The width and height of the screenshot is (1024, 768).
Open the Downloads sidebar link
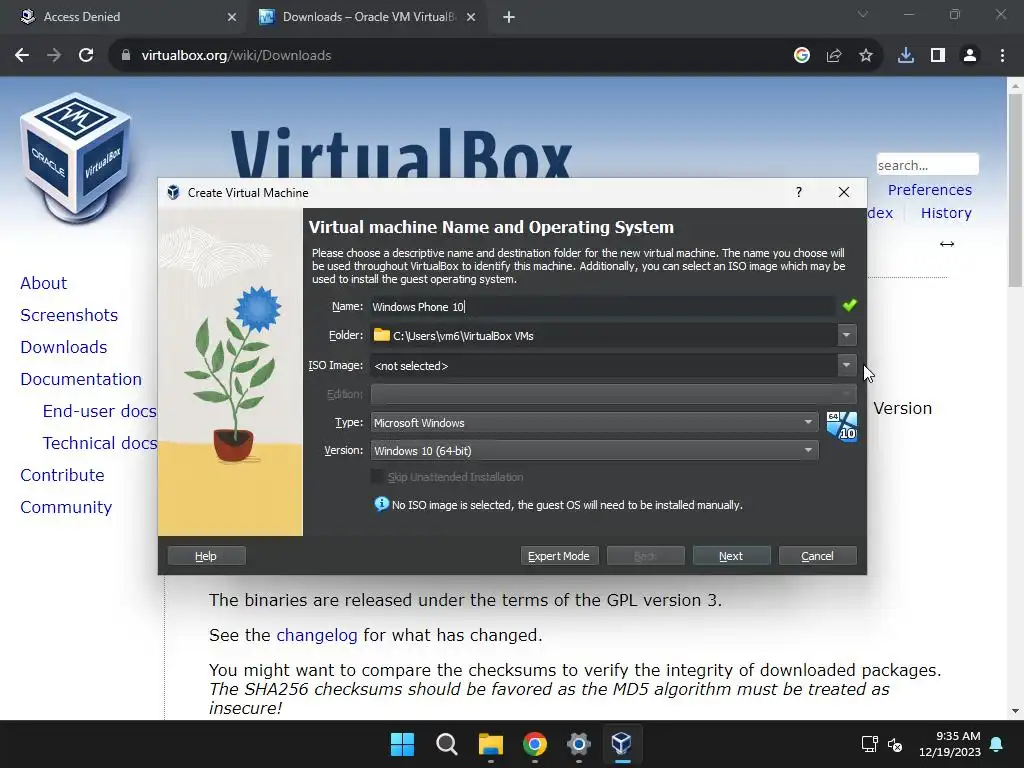(63, 347)
